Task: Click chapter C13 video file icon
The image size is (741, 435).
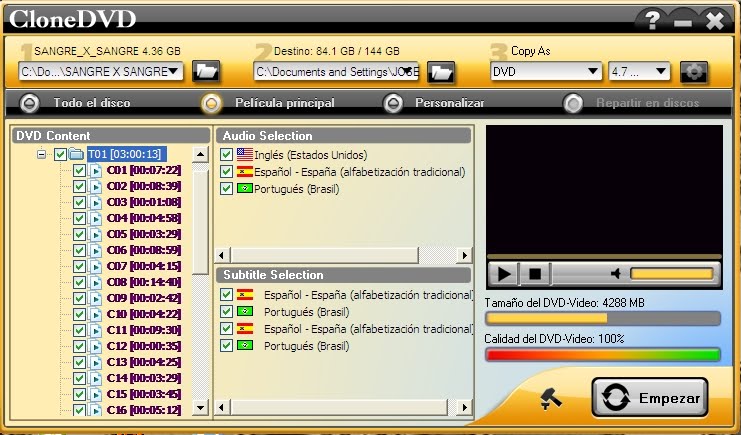Action: (x=96, y=363)
